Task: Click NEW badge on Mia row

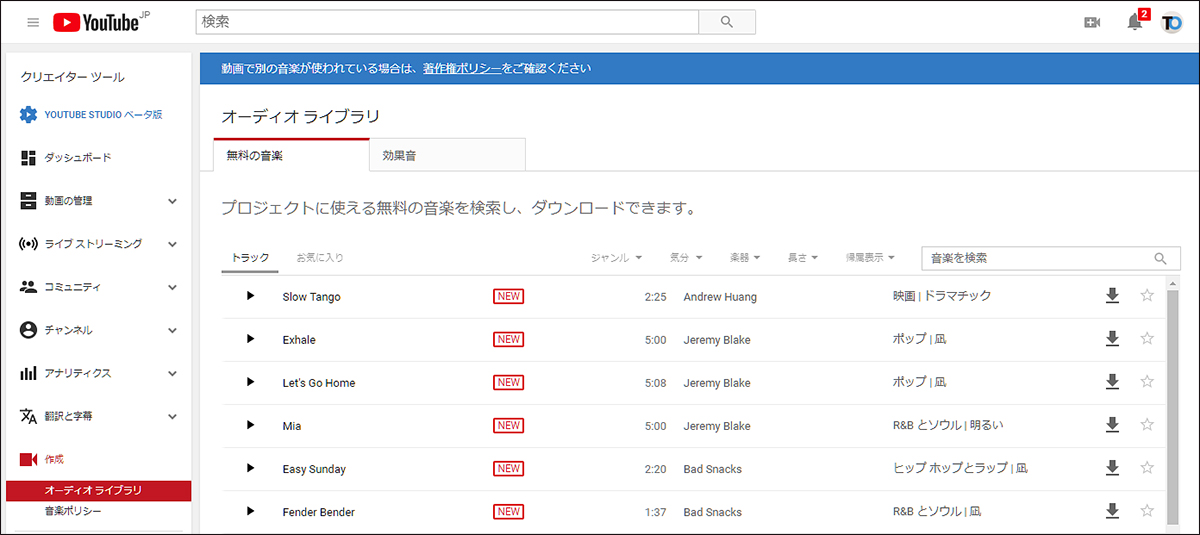Action: [509, 425]
